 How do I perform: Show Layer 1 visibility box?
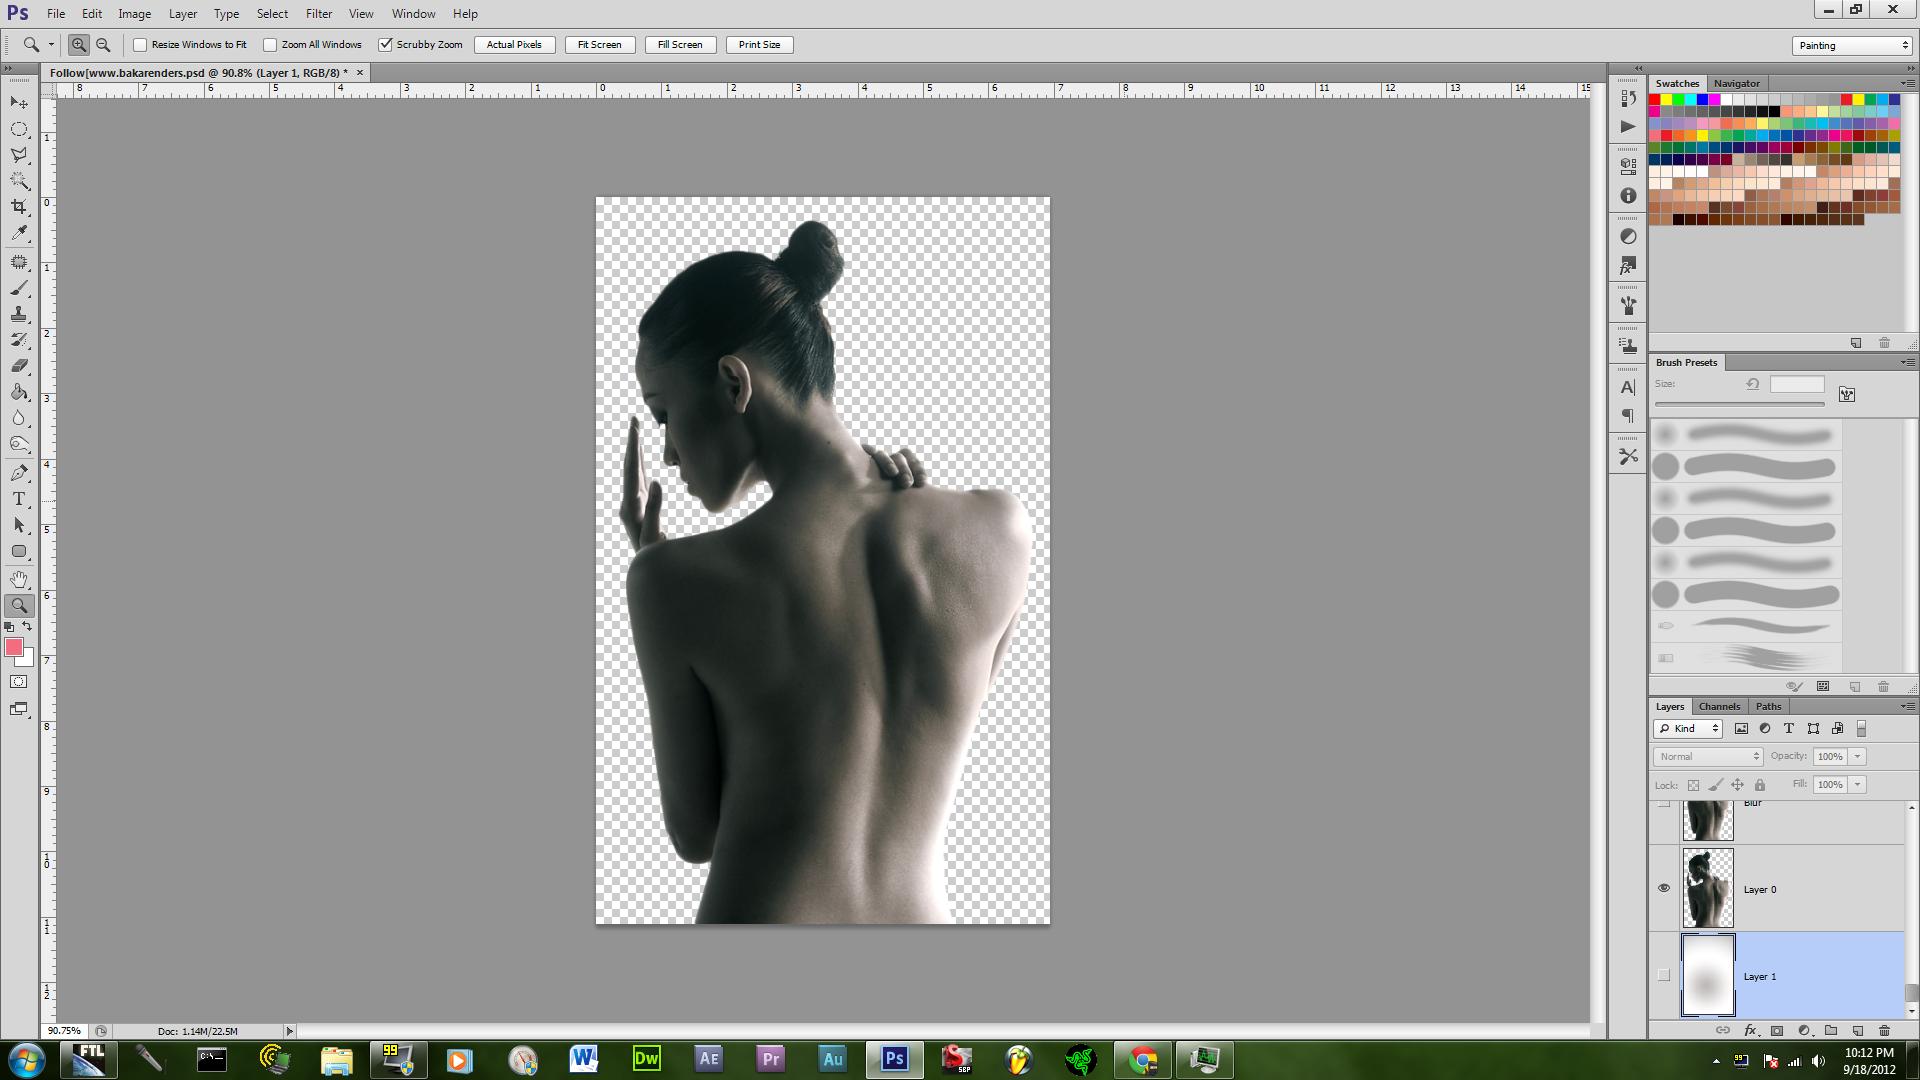pyautogui.click(x=1664, y=975)
